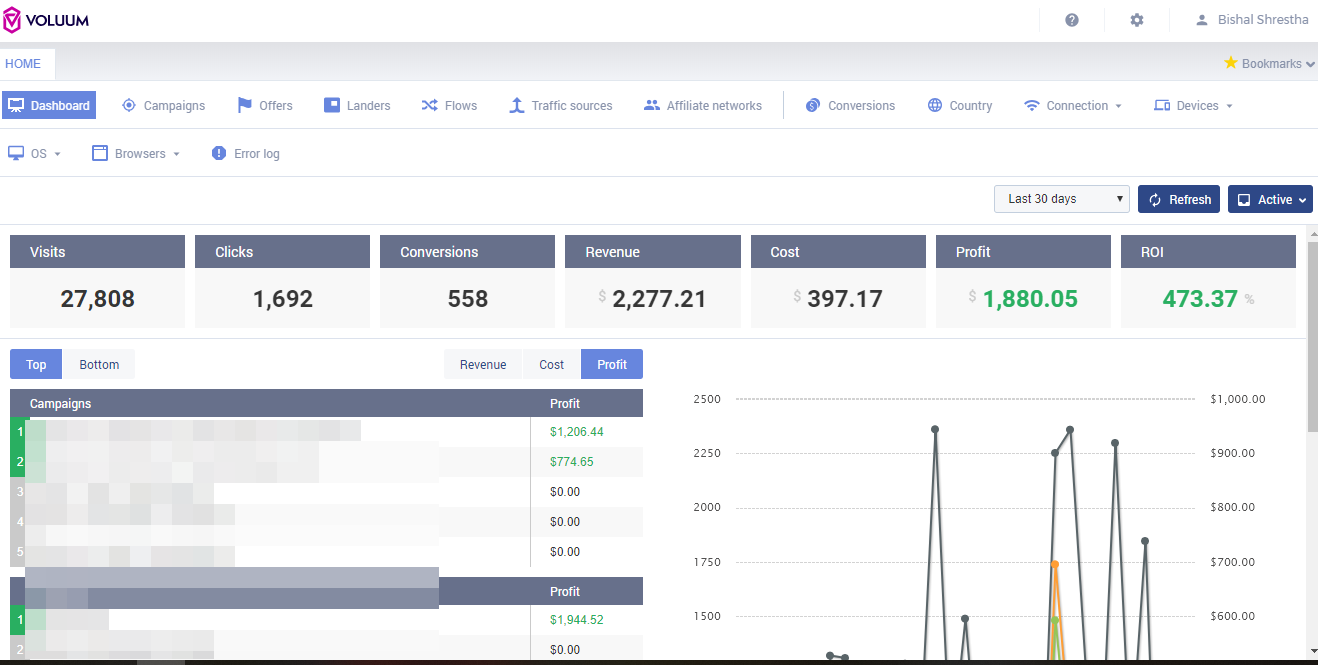Screen dimensions: 1318x665
Task: Open settings via the gear icon
Action: 1137,20
